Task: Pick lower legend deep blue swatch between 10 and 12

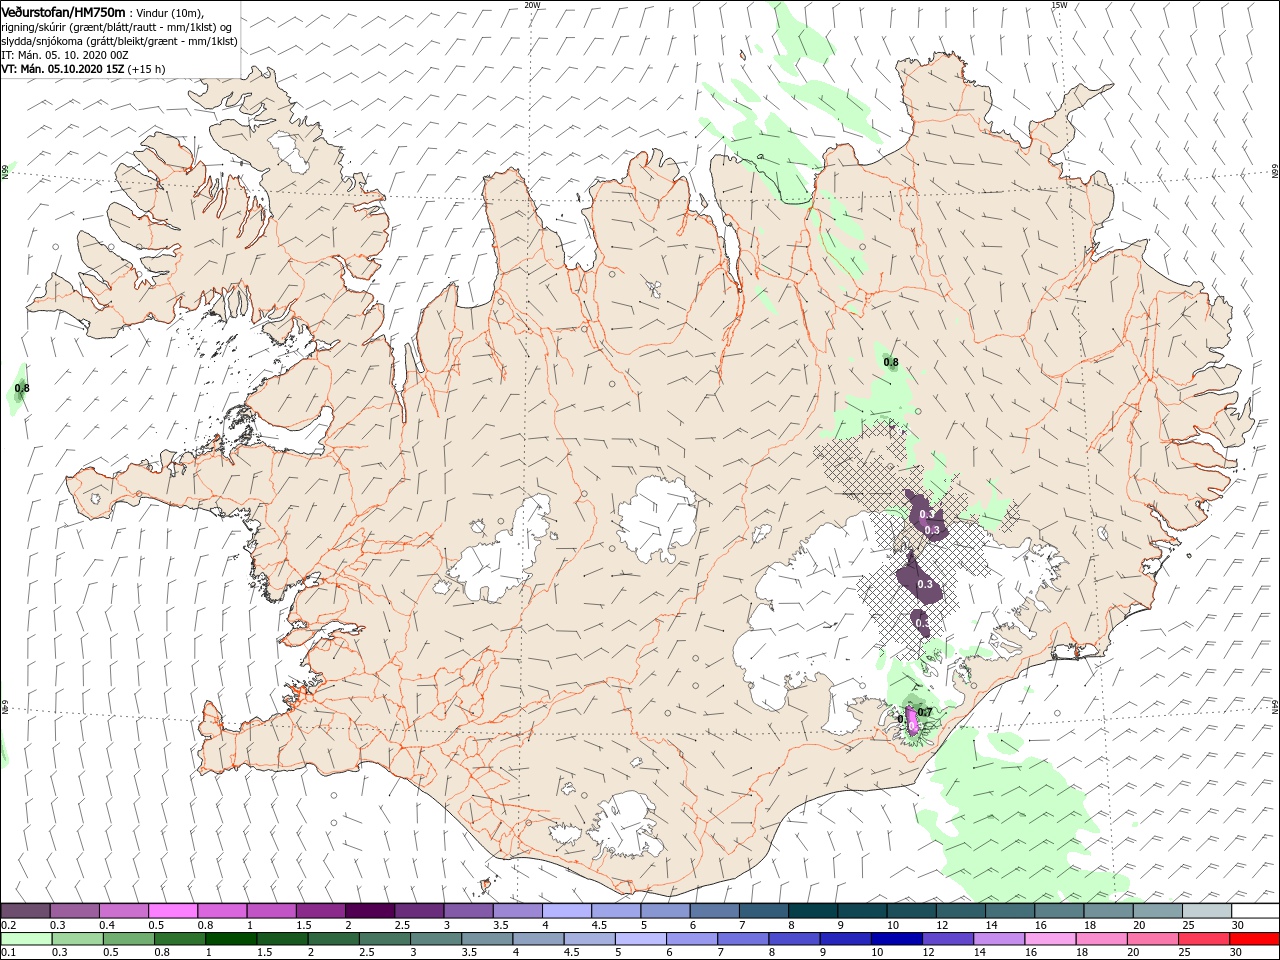Action: point(896,939)
